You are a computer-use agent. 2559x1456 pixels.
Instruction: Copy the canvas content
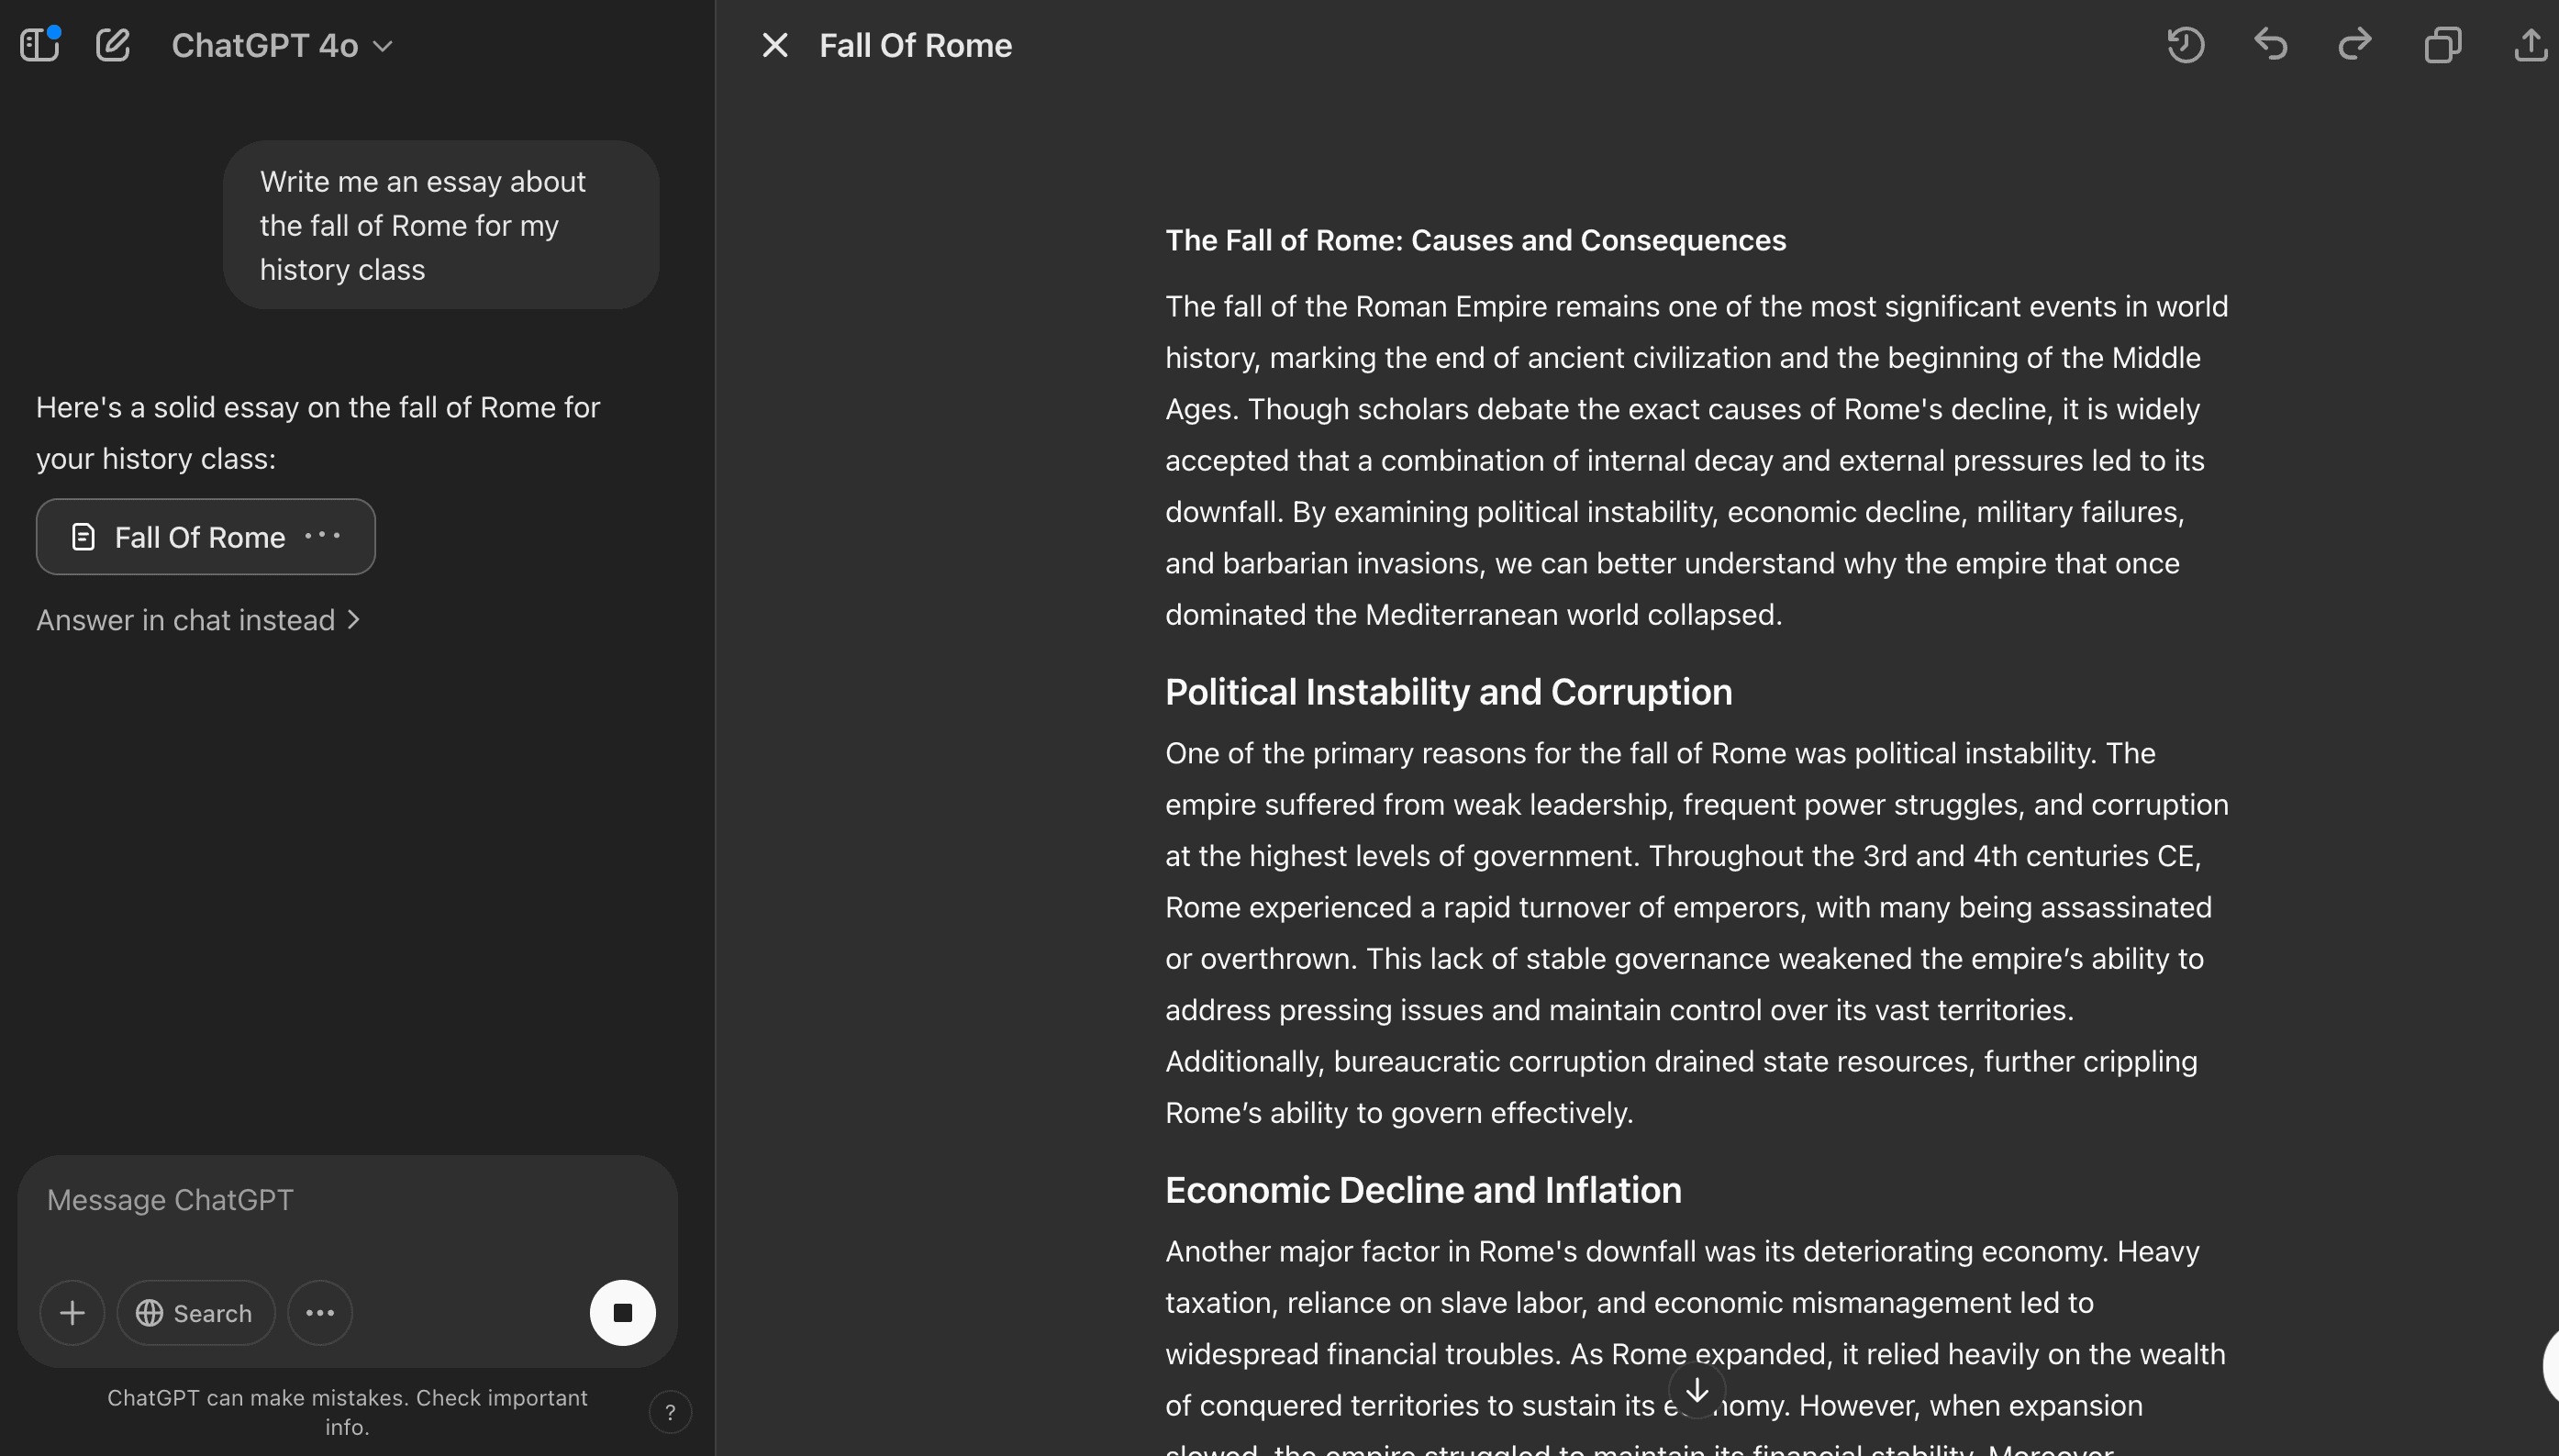(2442, 45)
